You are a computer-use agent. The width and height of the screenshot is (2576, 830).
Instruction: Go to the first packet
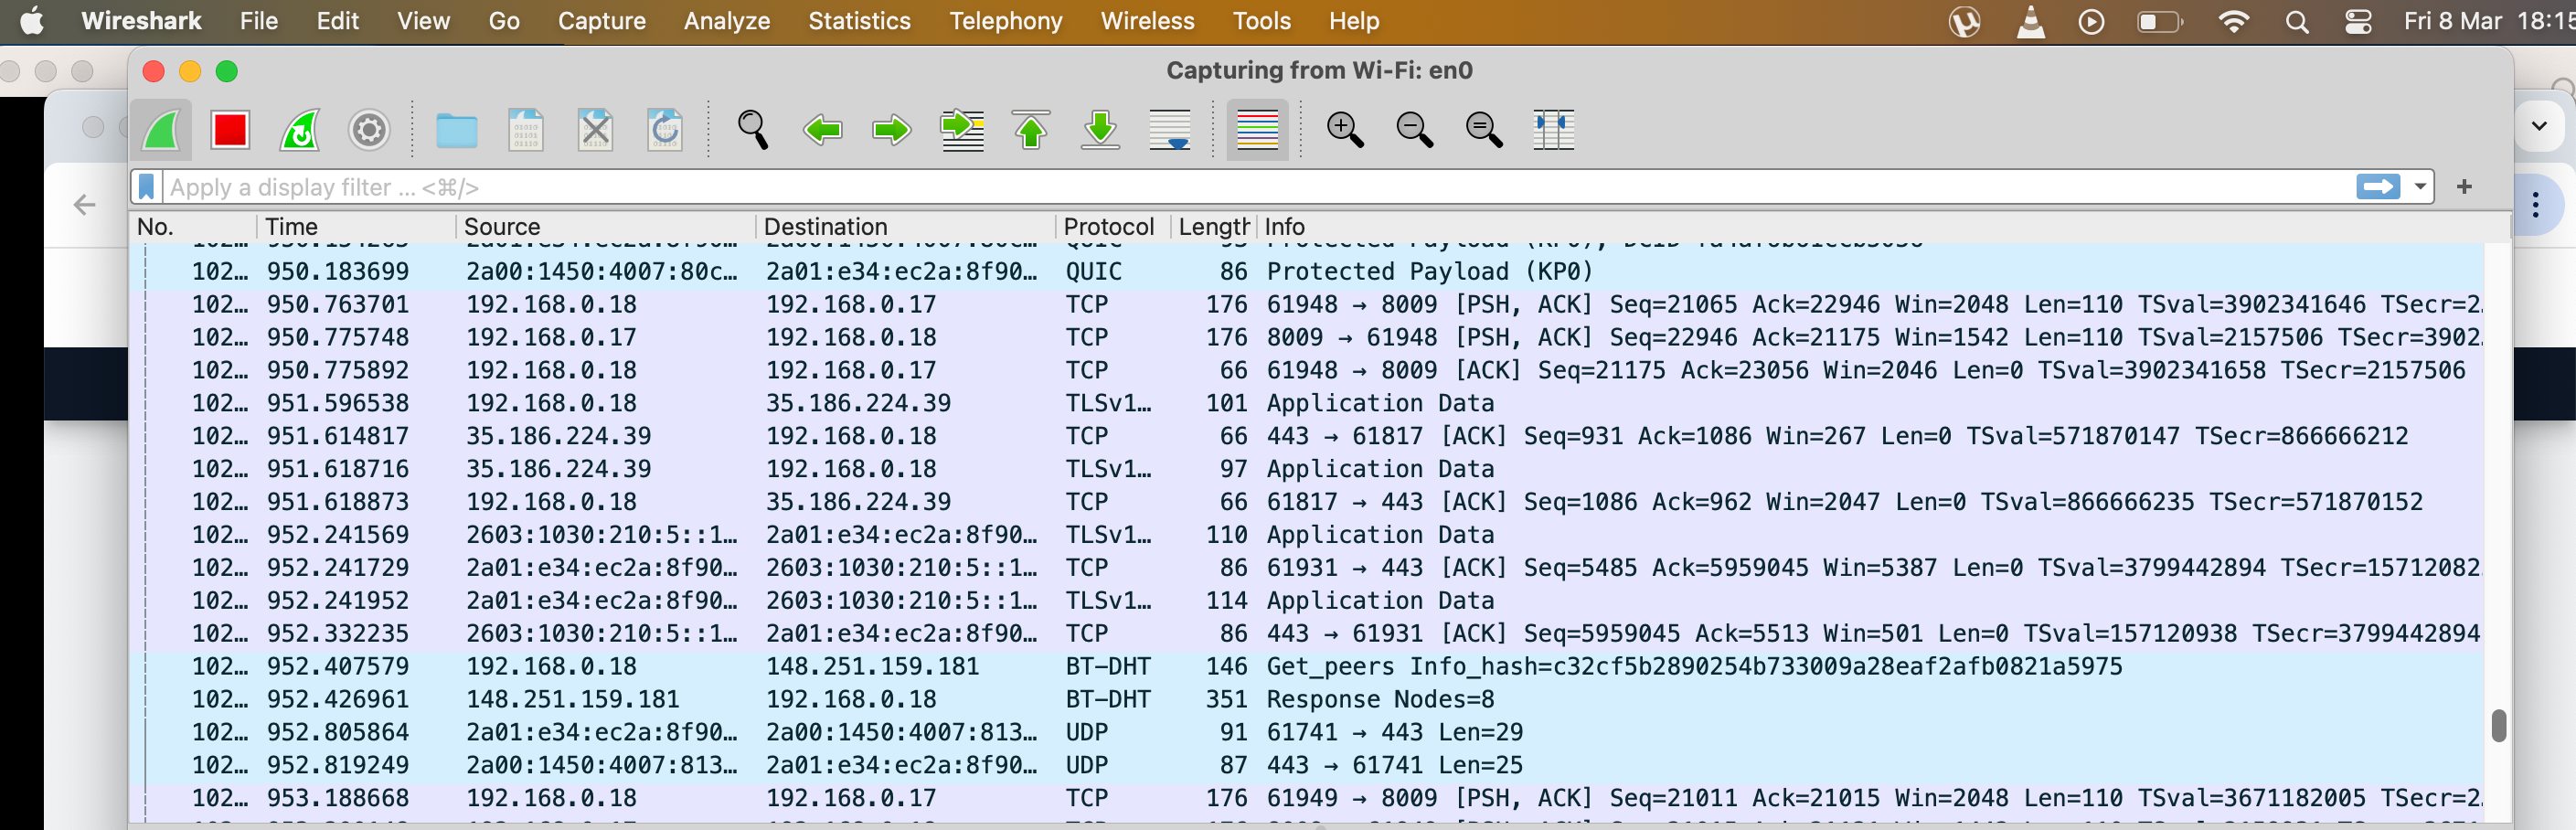click(1031, 130)
